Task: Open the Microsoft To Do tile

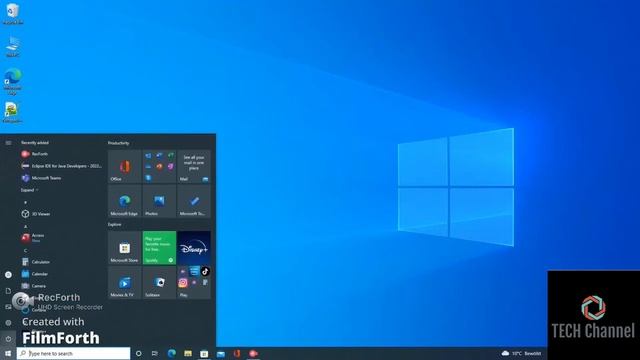Action: pyautogui.click(x=194, y=201)
